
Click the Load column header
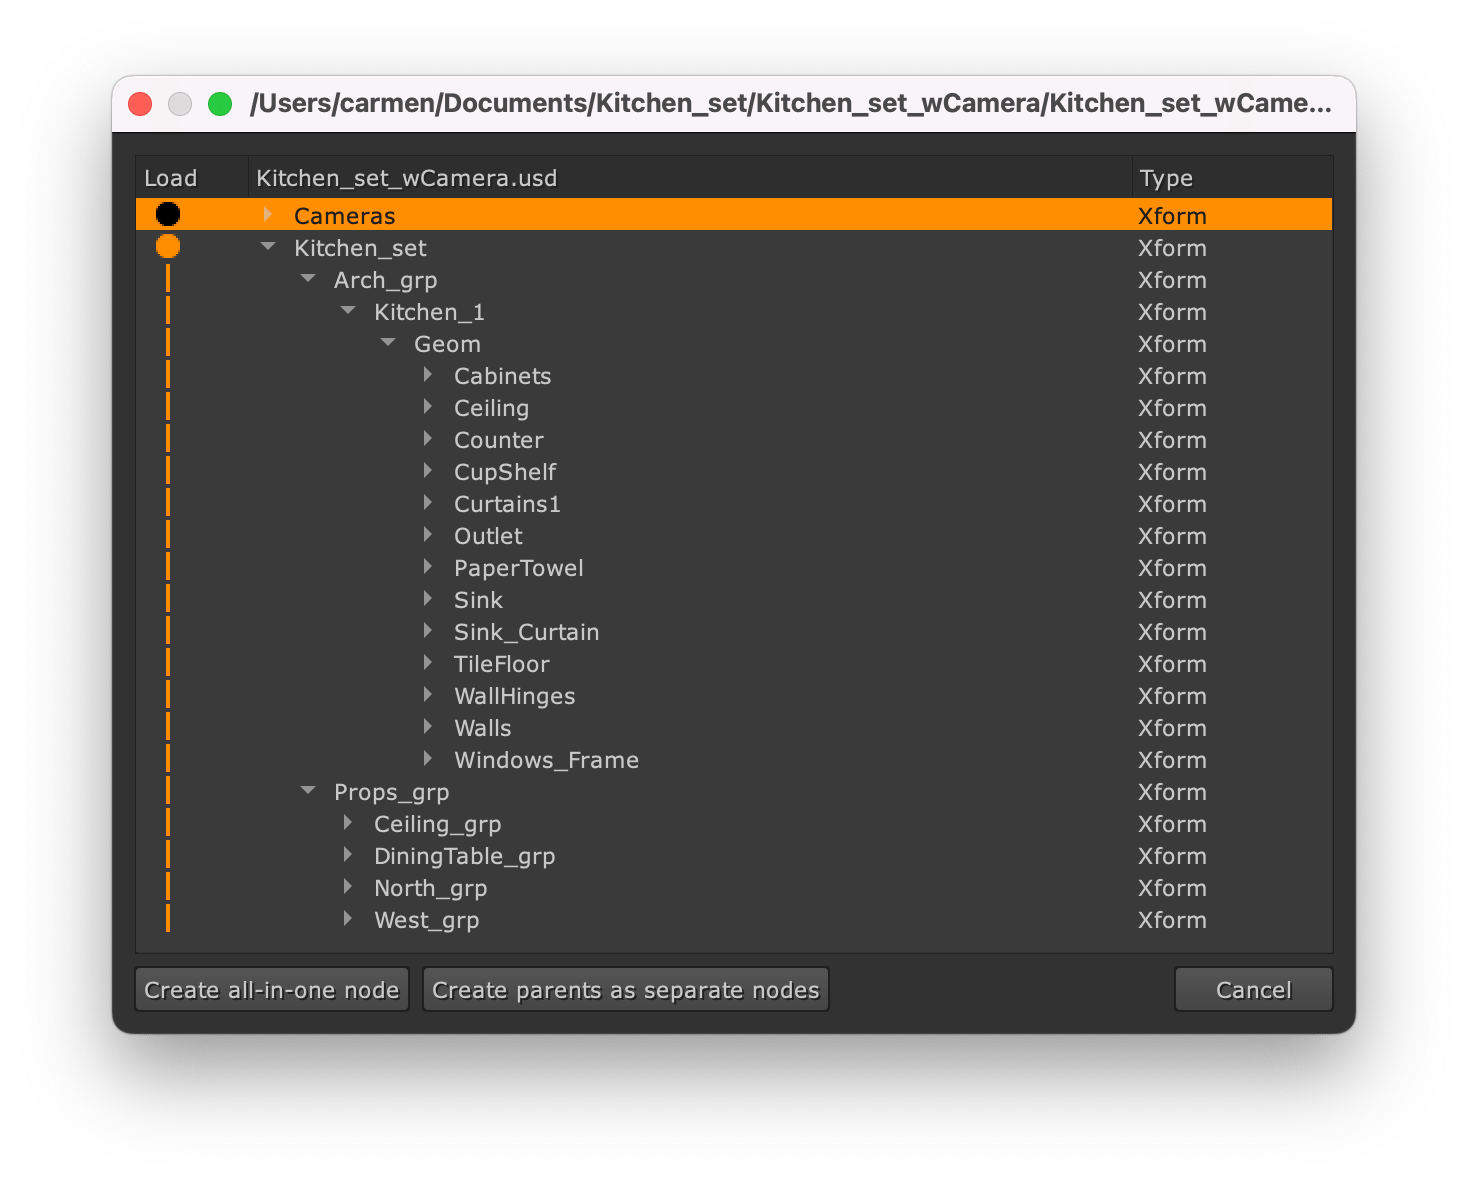(x=169, y=177)
